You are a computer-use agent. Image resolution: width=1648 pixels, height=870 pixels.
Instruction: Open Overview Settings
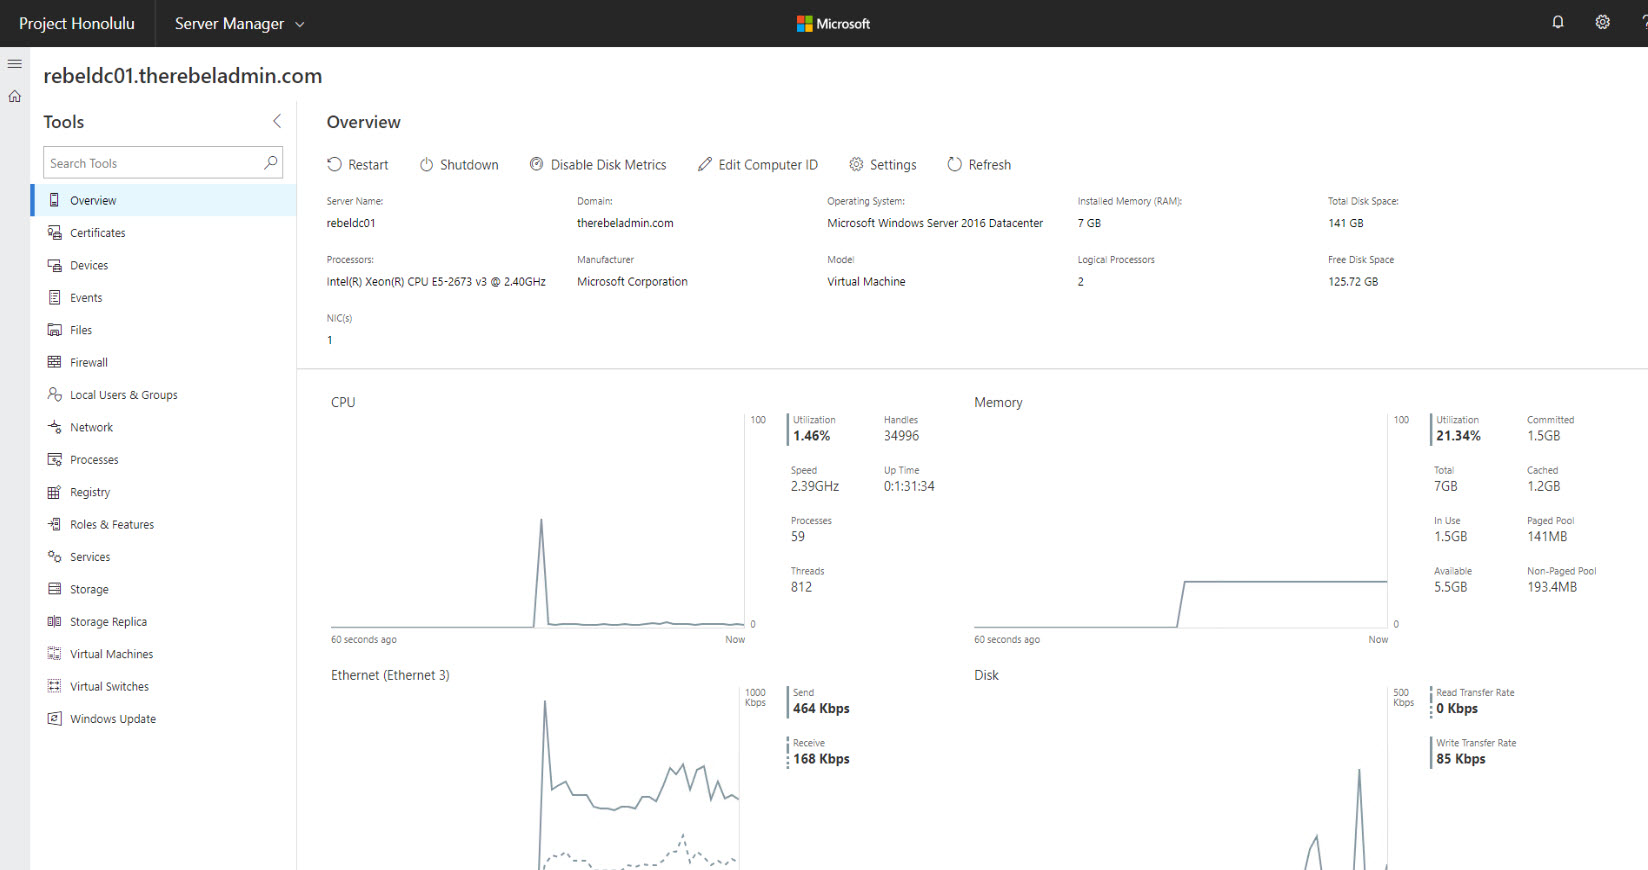pos(883,164)
